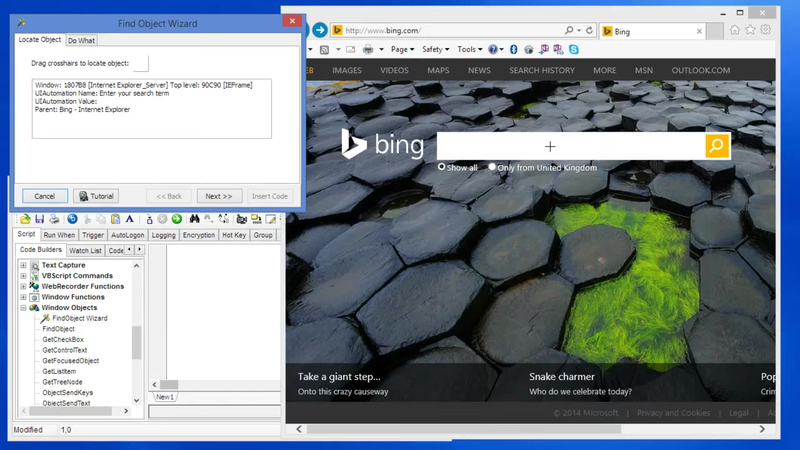Click the blue Undo arrow icon
Image resolution: width=800 pixels, height=450 pixels.
72,219
